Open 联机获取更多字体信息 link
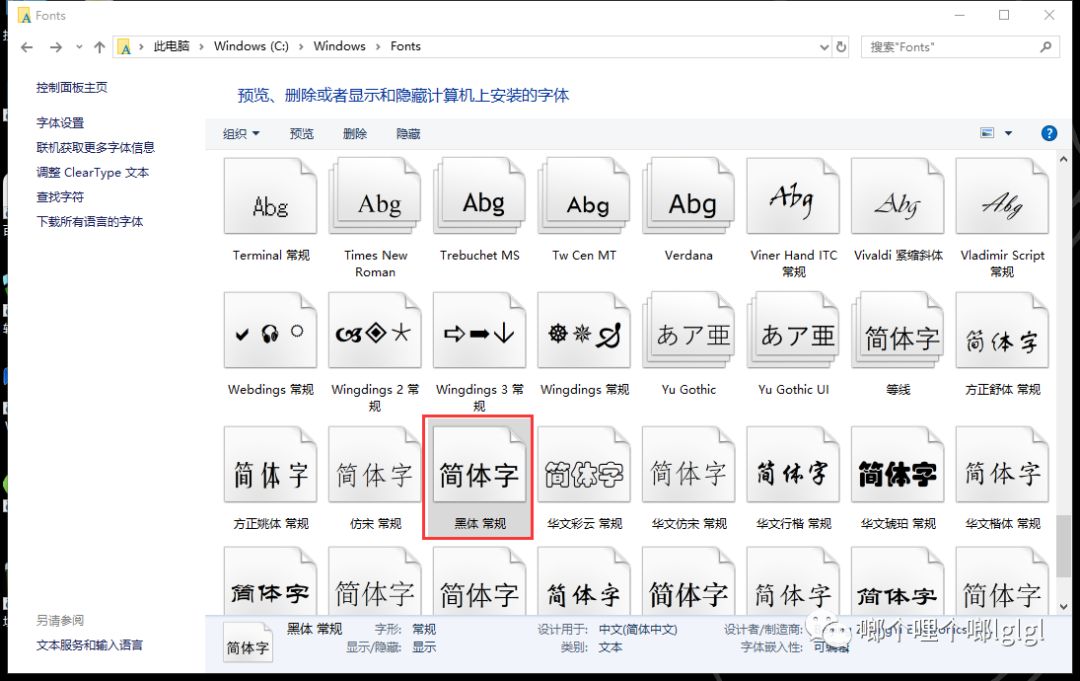 [x=95, y=147]
